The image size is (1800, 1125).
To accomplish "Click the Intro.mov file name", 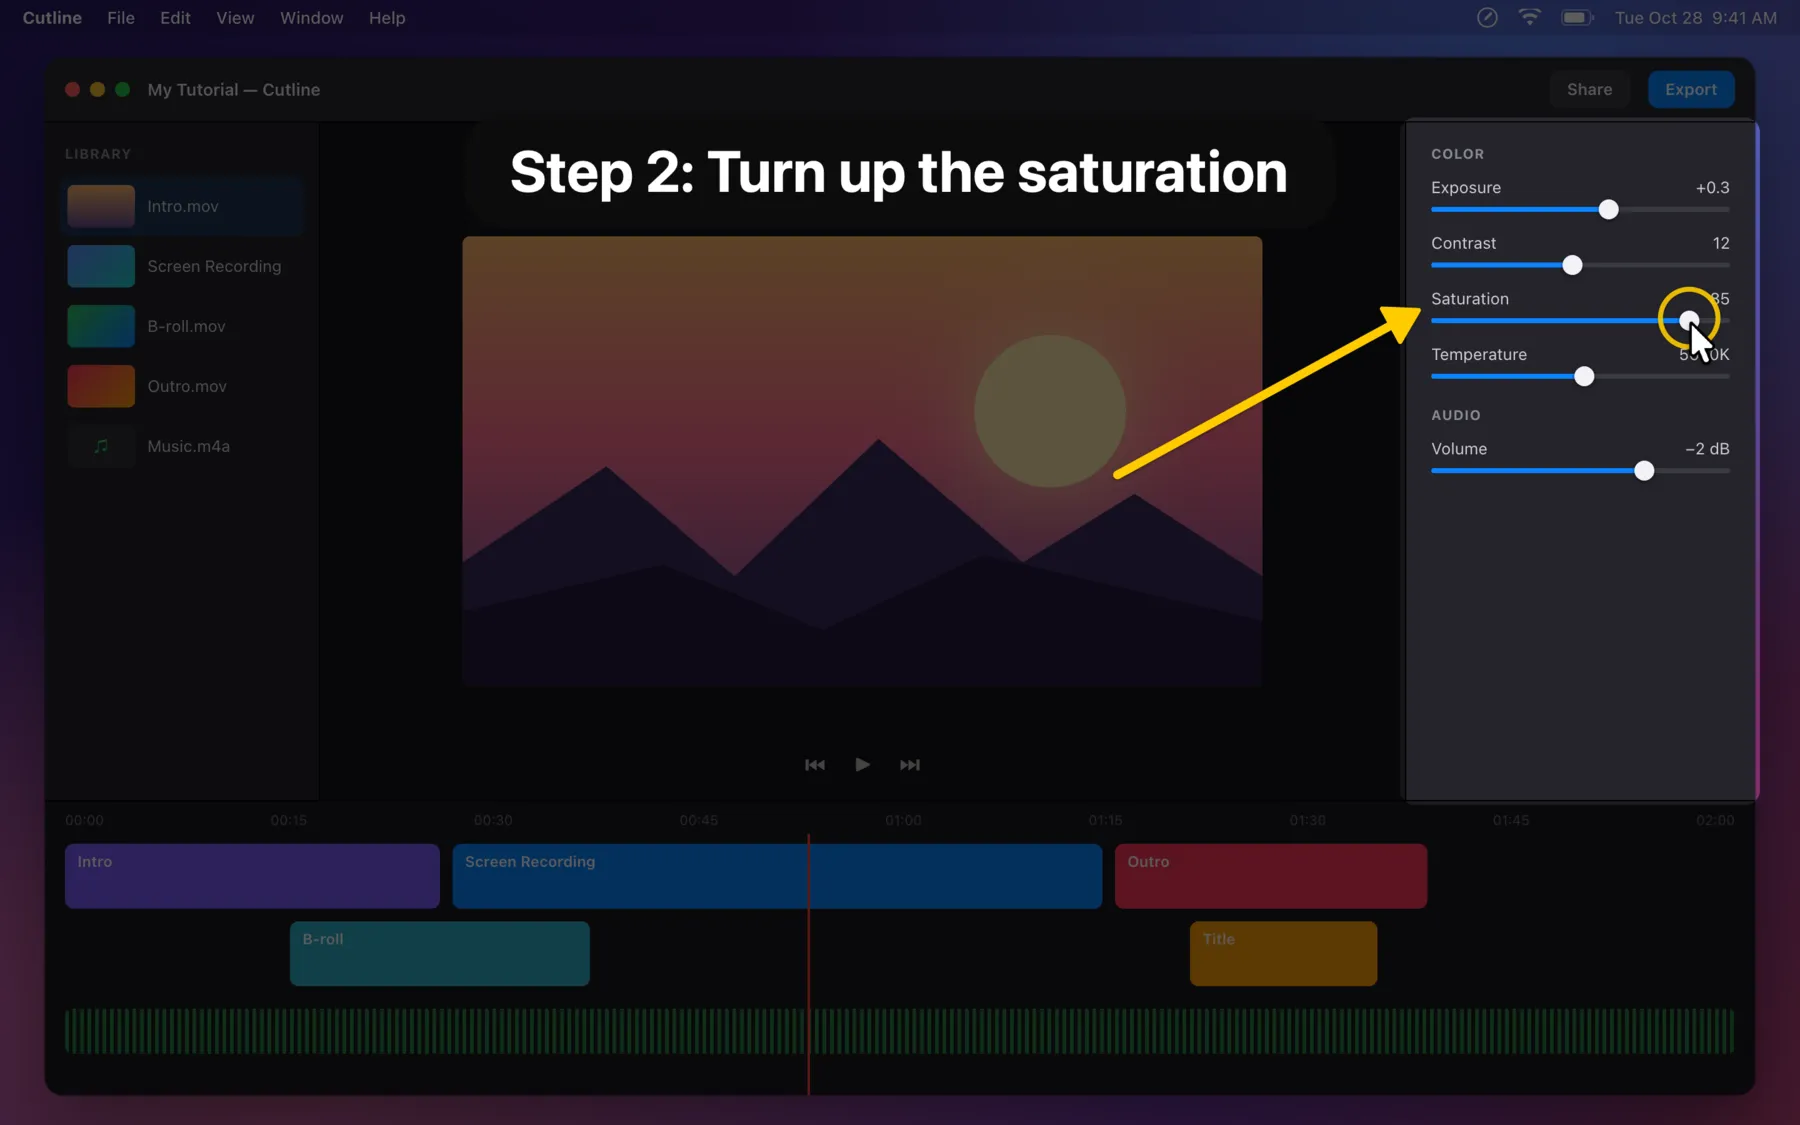I will point(183,206).
